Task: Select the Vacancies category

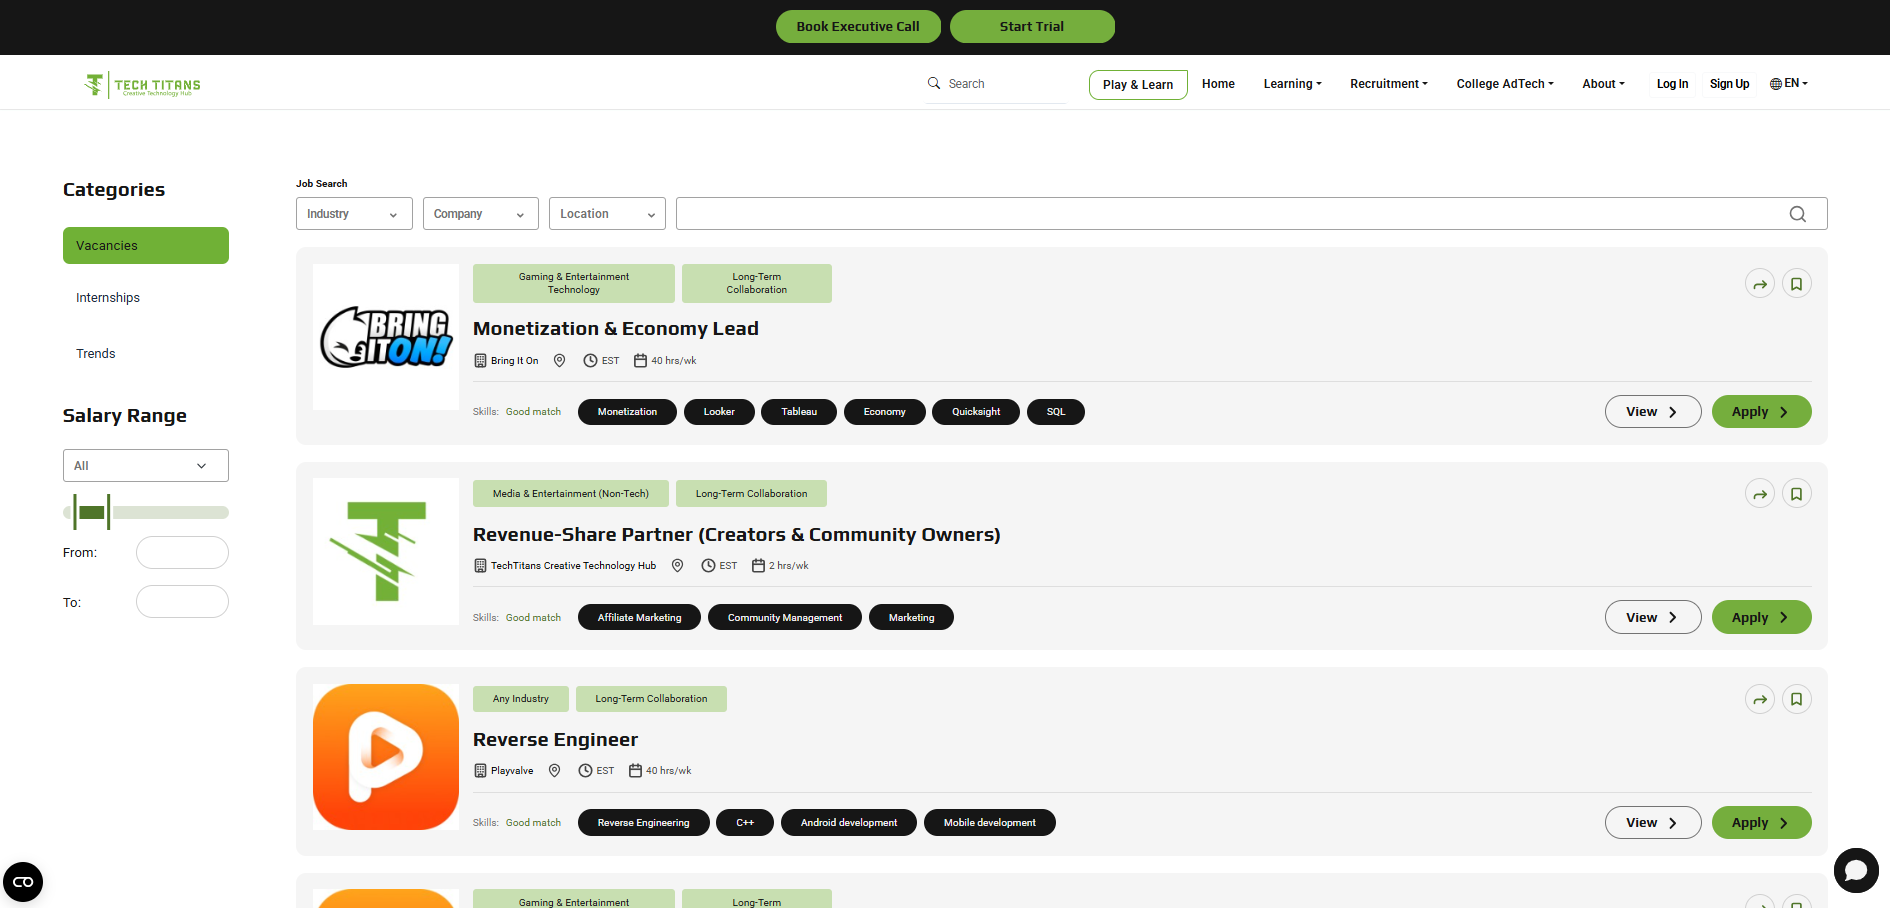Action: pyautogui.click(x=145, y=245)
